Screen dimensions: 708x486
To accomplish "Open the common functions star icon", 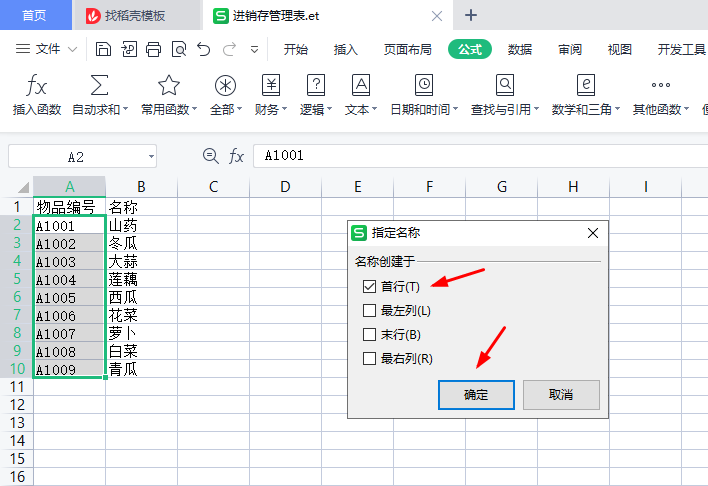I will 168,85.
